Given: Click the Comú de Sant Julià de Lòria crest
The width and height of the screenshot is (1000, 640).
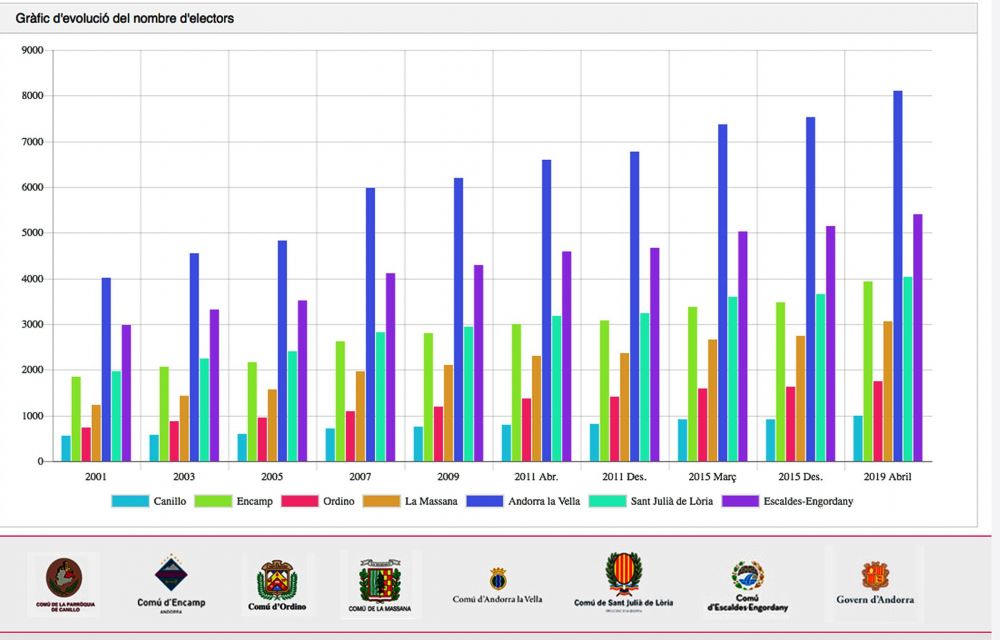Looking at the screenshot, I should click(x=624, y=581).
